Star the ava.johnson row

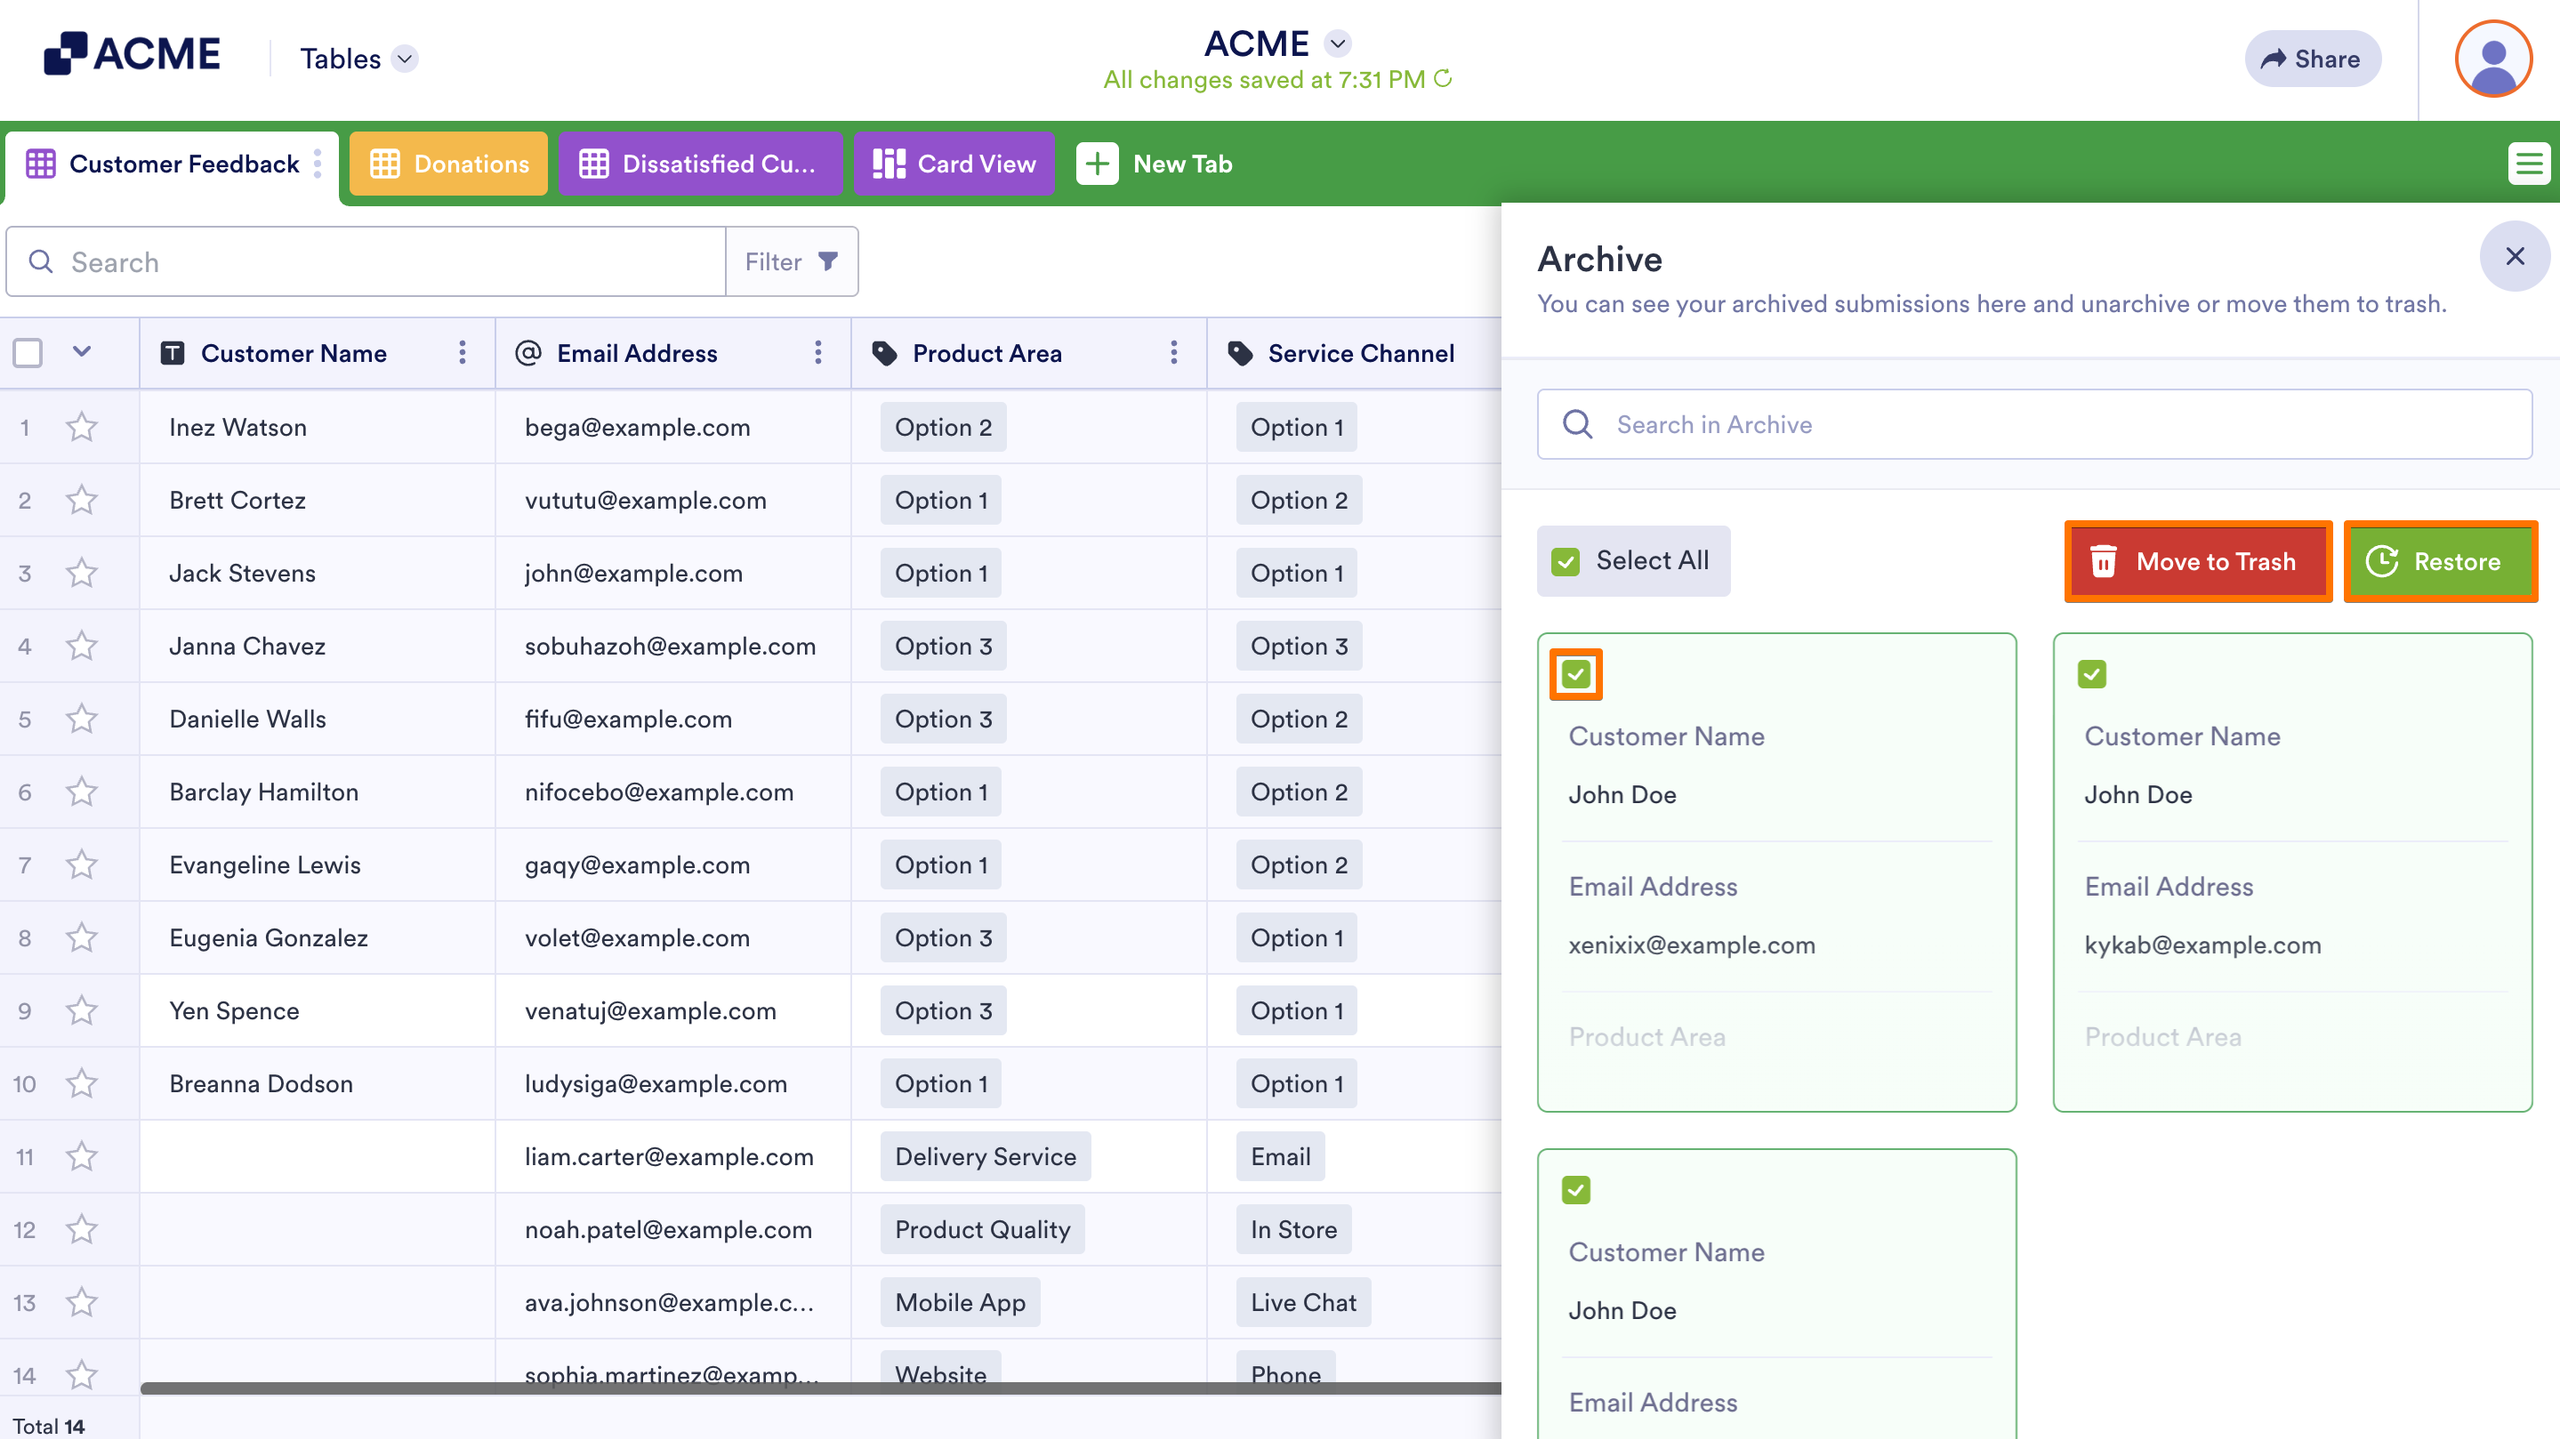[81, 1303]
